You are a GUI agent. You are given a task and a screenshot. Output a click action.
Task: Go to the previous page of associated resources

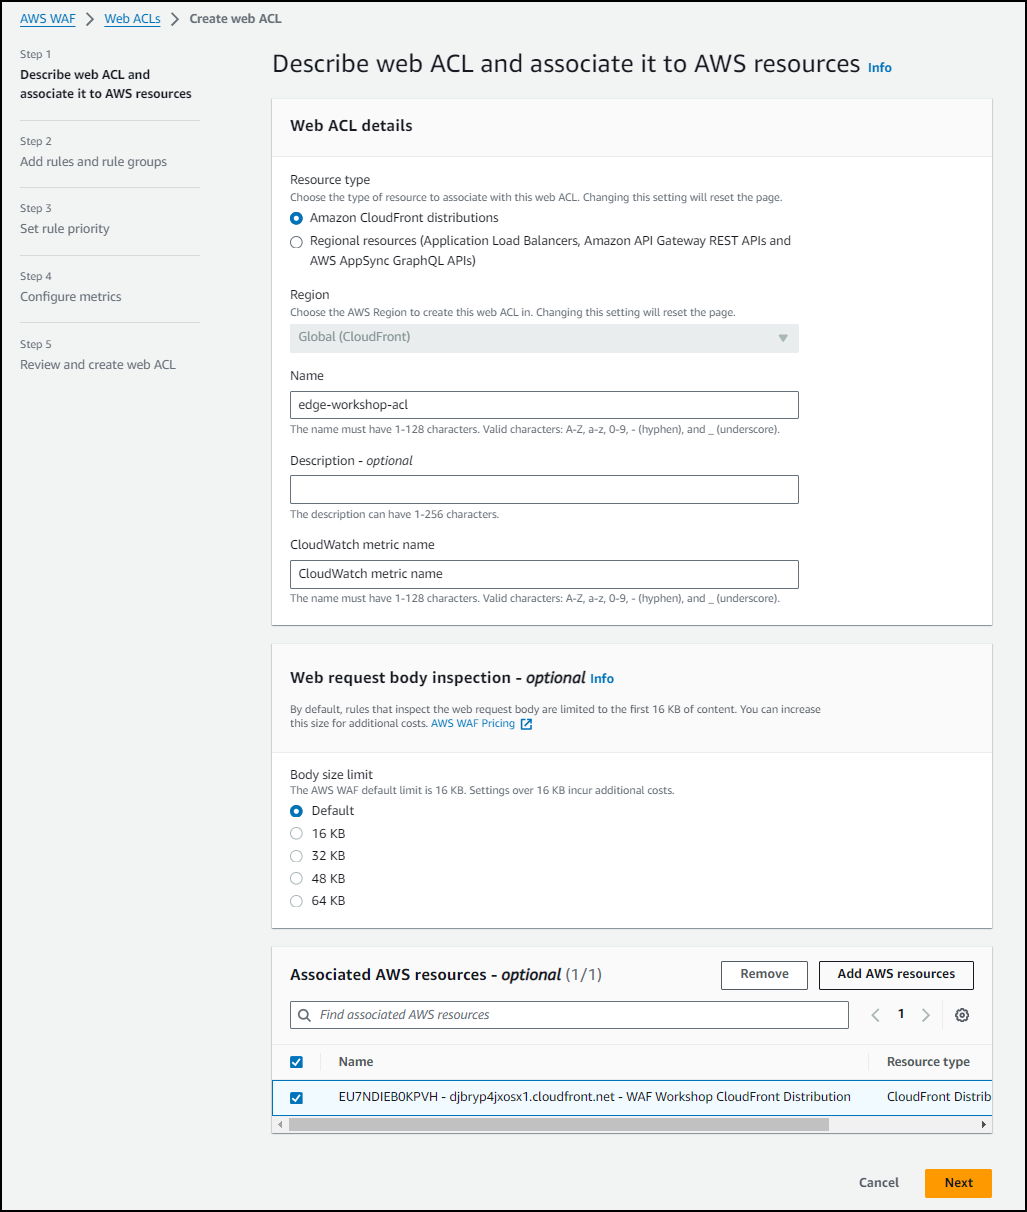[875, 1015]
